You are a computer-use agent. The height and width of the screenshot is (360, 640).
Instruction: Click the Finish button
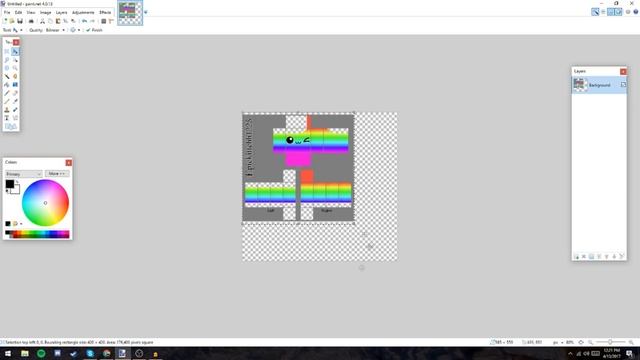[94, 30]
